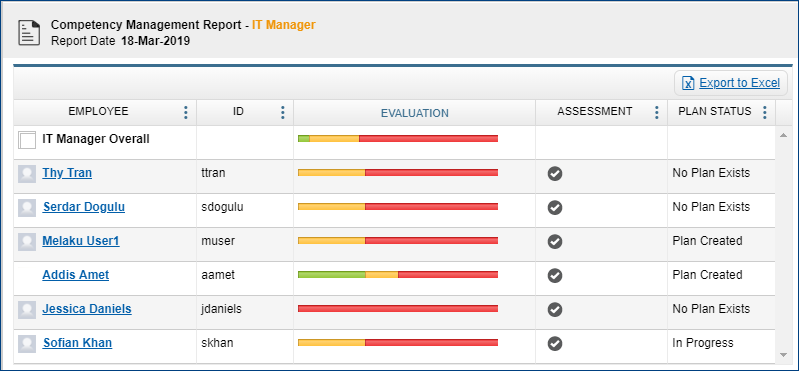799x371 pixels.
Task: Open the PLAN STATUS column options menu
Action: point(764,113)
